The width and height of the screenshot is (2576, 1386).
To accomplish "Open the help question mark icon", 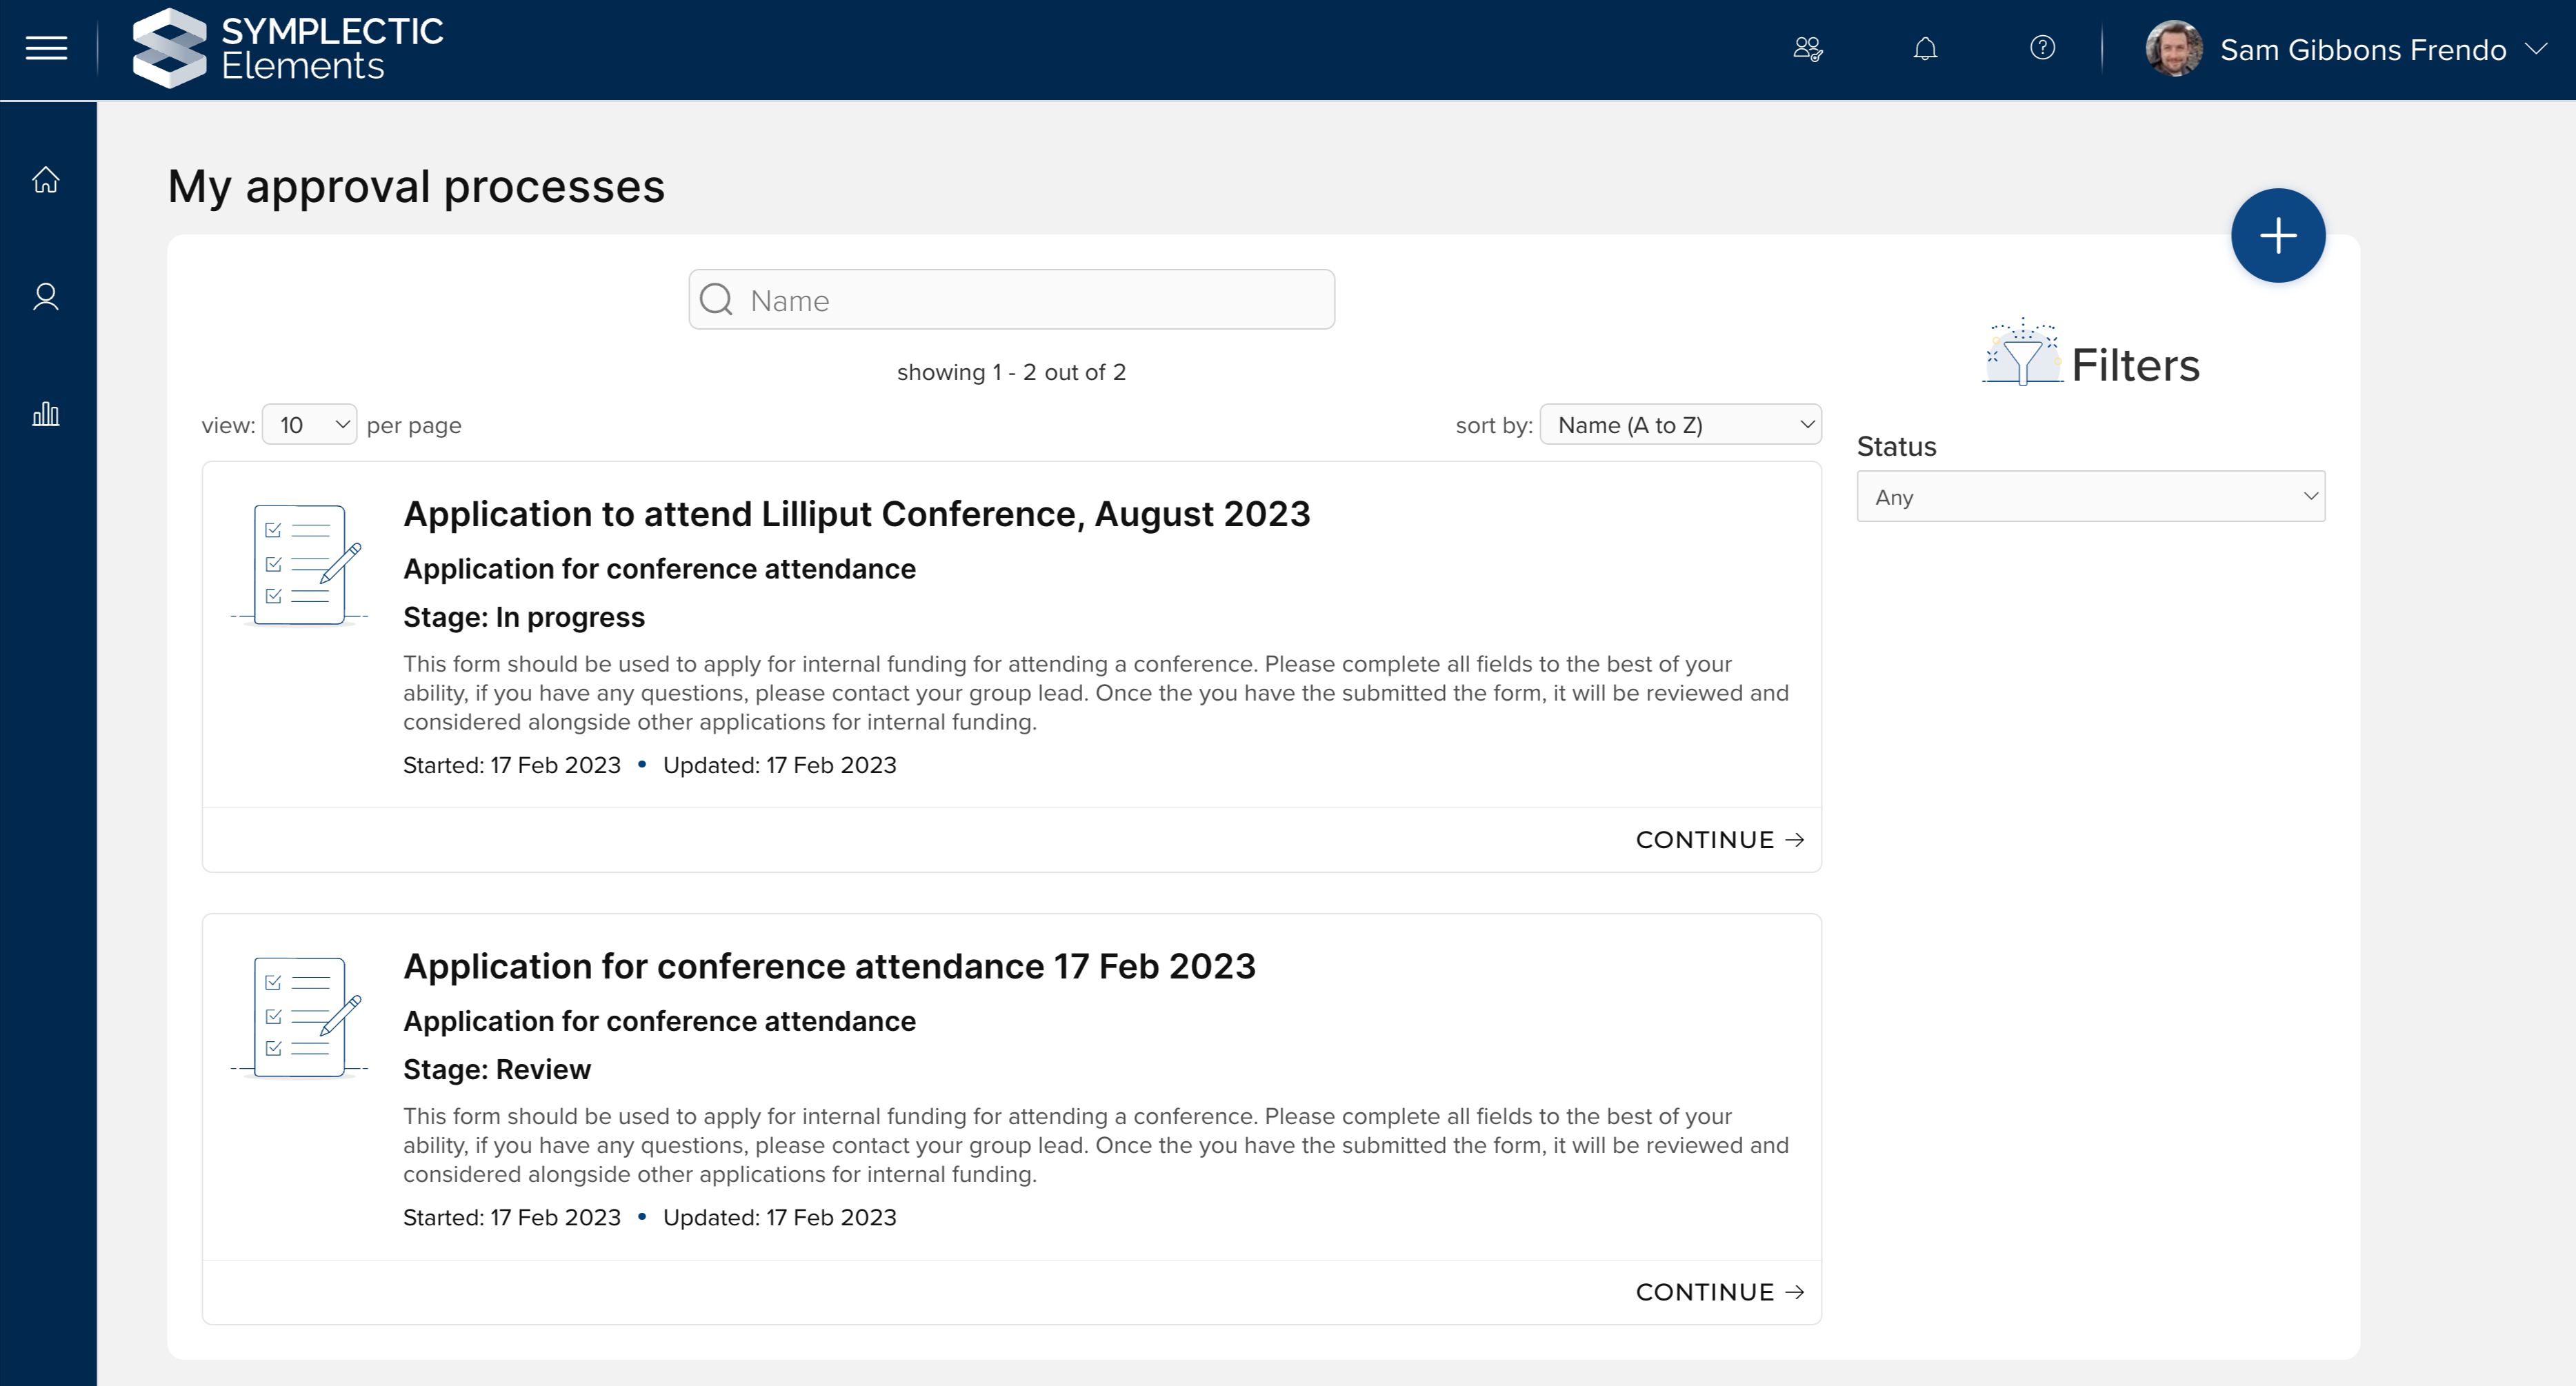I will [2042, 48].
